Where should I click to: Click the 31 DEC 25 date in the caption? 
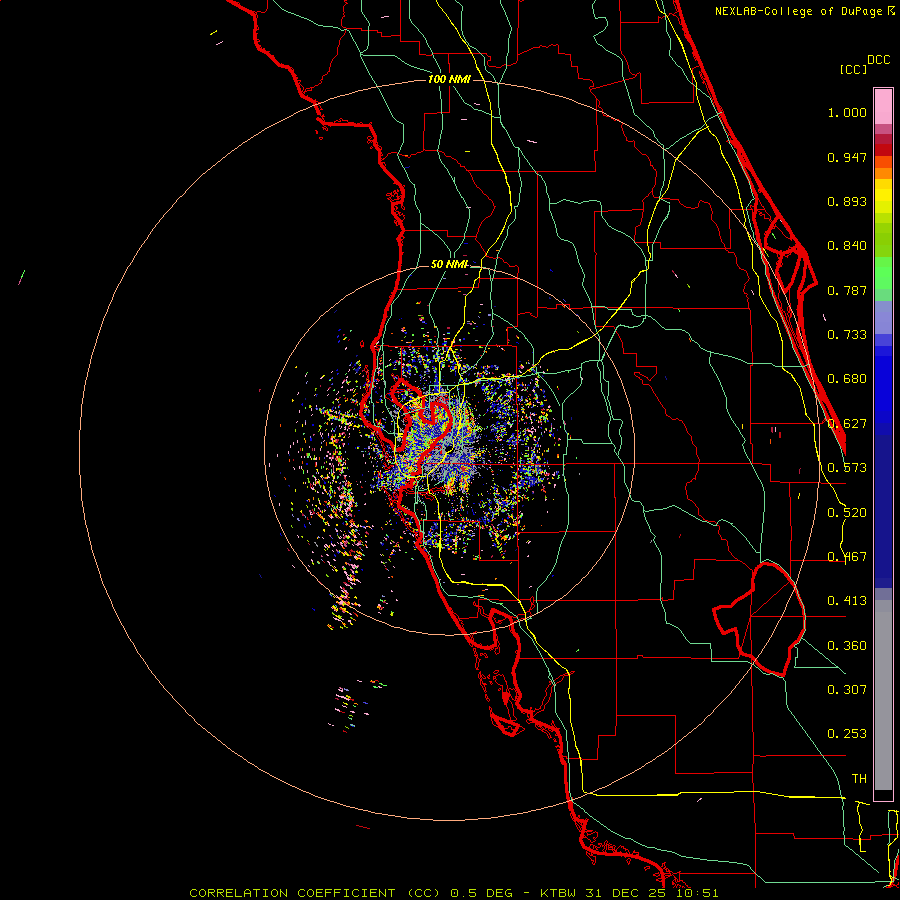tap(625, 893)
